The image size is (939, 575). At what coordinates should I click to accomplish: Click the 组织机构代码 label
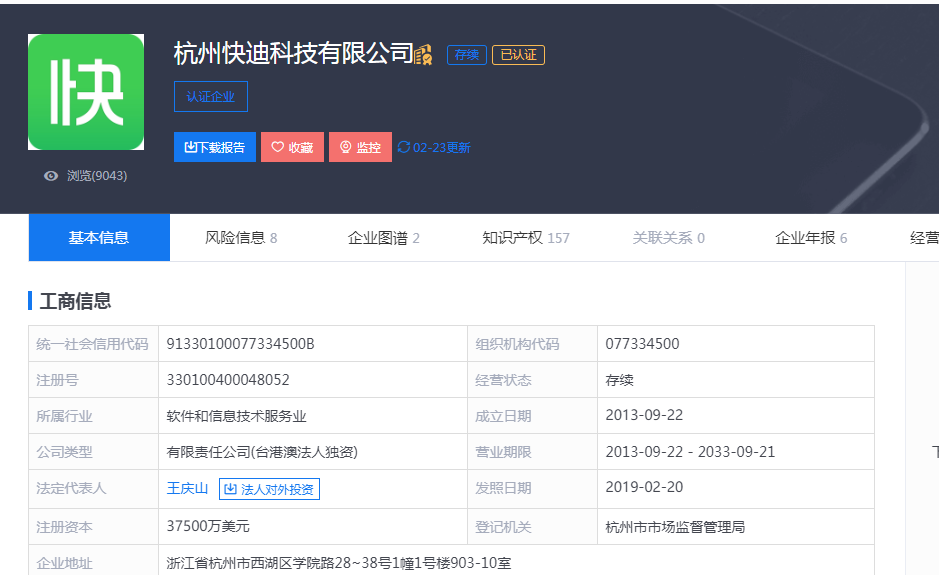coord(517,344)
